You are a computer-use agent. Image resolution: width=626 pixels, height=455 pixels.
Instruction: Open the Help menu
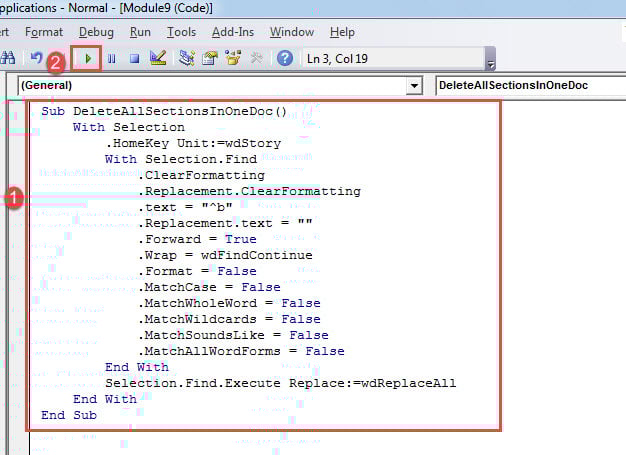[x=342, y=32]
